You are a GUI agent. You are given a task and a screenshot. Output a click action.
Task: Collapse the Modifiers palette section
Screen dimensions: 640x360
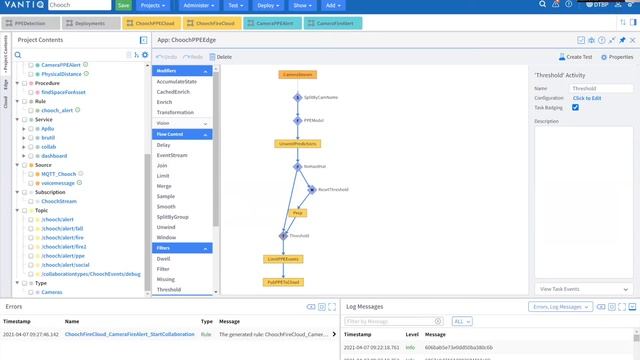(x=205, y=71)
